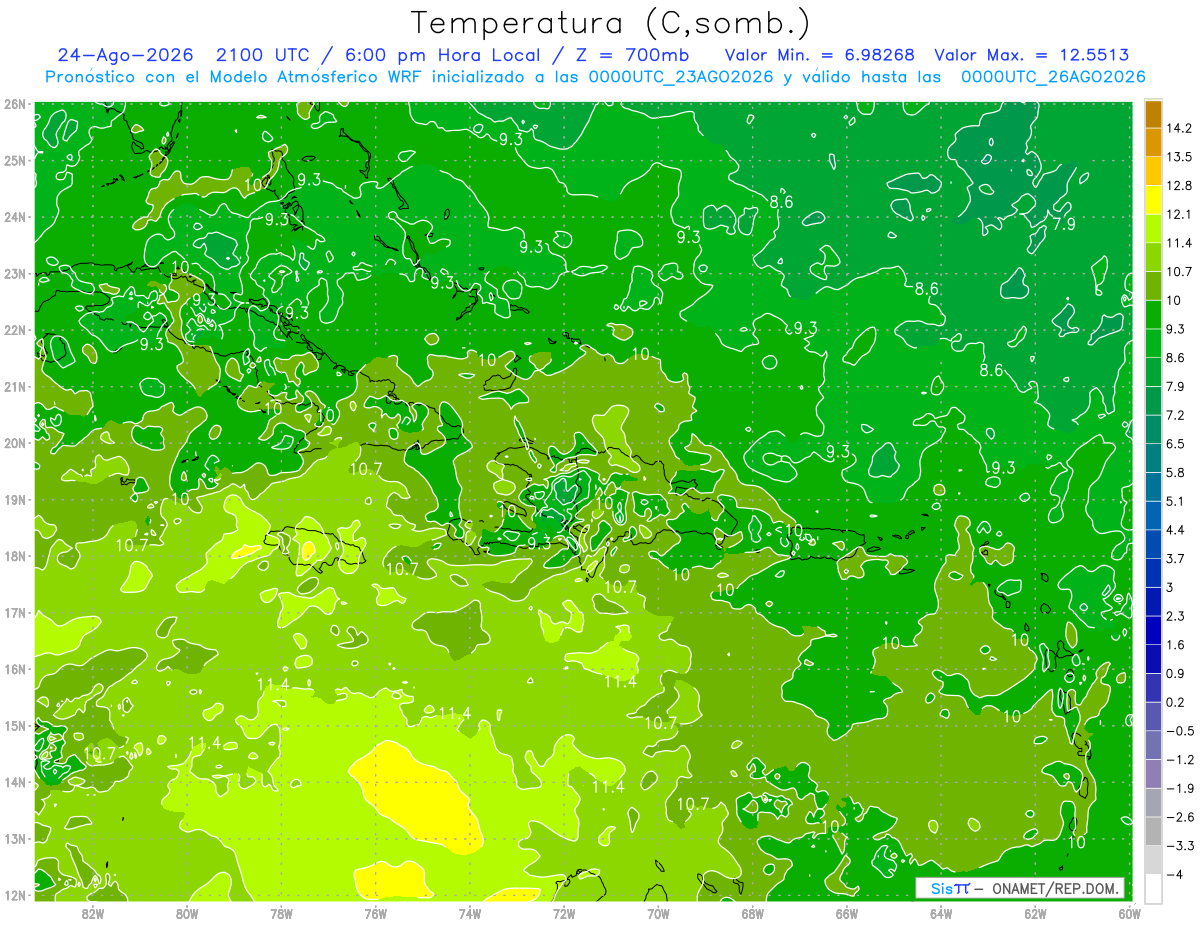Click the '12N' latitude axis label
Viewport: 1200px width, 927px height.
click(x=15, y=895)
